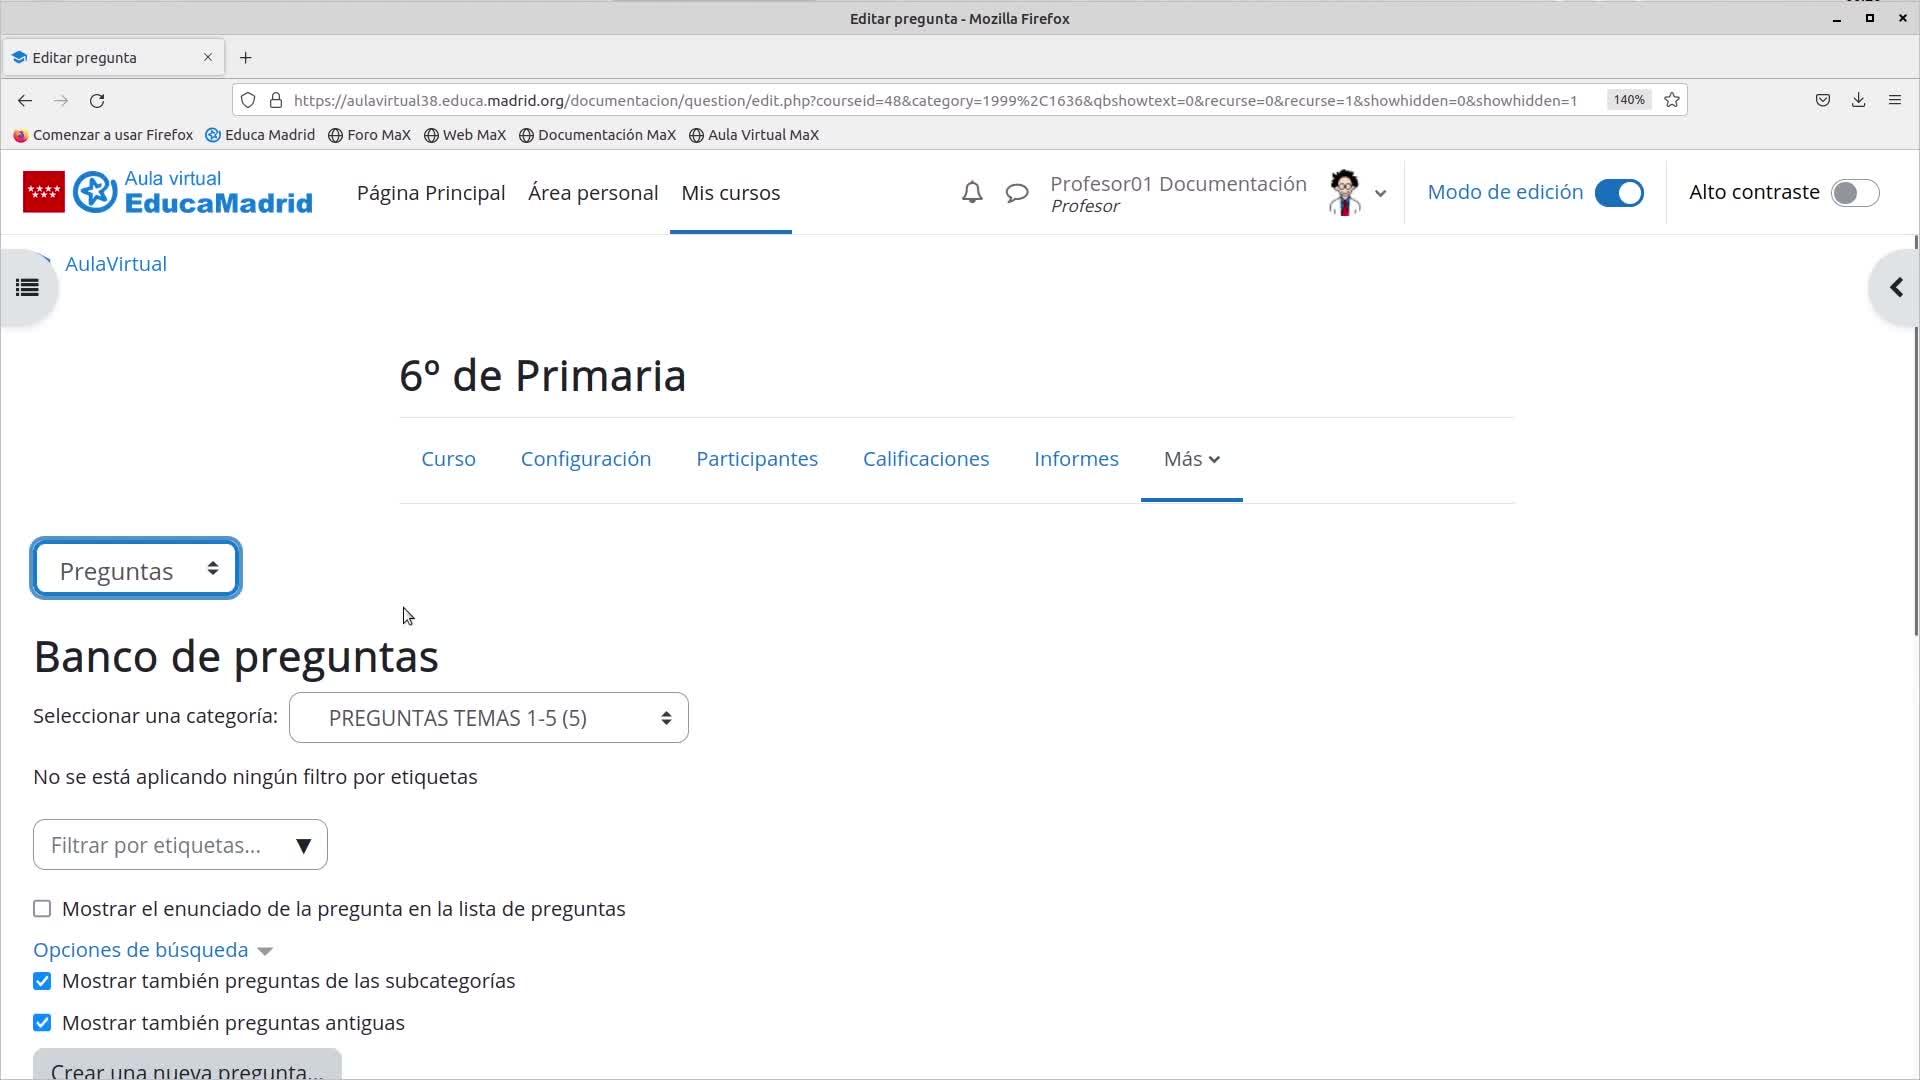The width and height of the screenshot is (1920, 1080).
Task: Collapse Opciones de búsqueda link
Action: pyautogui.click(x=141, y=950)
